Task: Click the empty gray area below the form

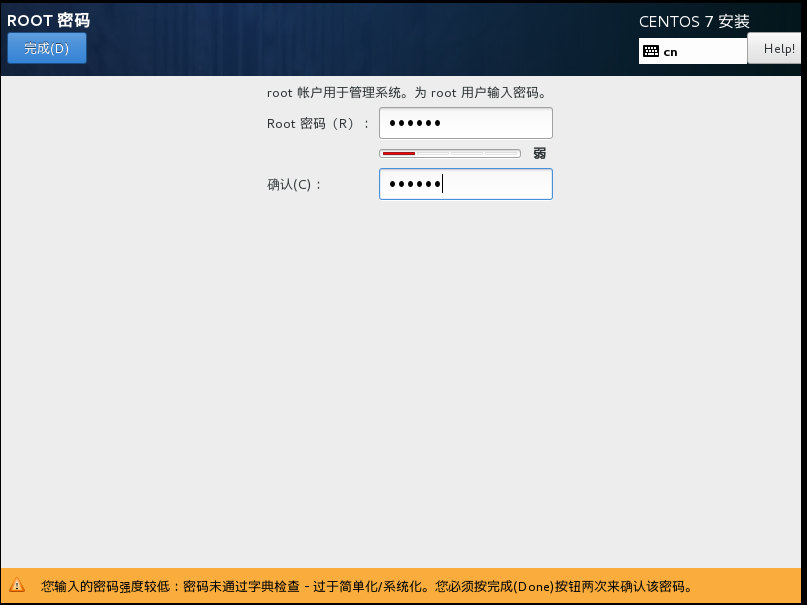Action: (400, 380)
